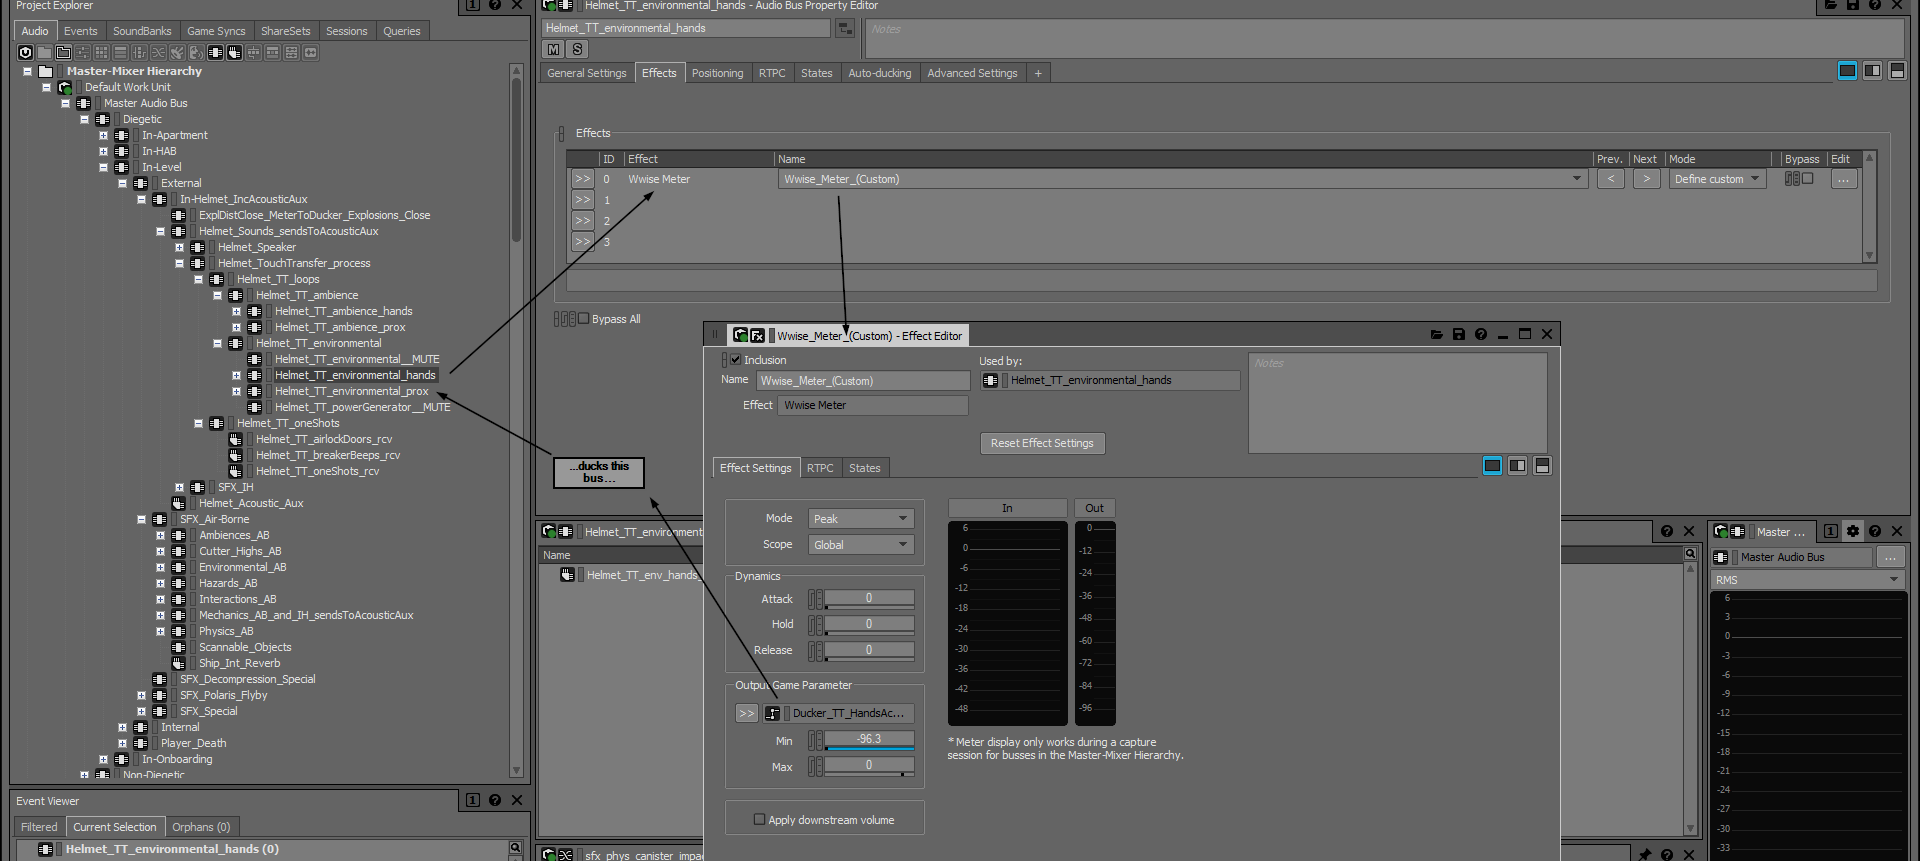Open the Auto-ducking tab in the Property Editor
The height and width of the screenshot is (861, 1920).
coord(880,73)
